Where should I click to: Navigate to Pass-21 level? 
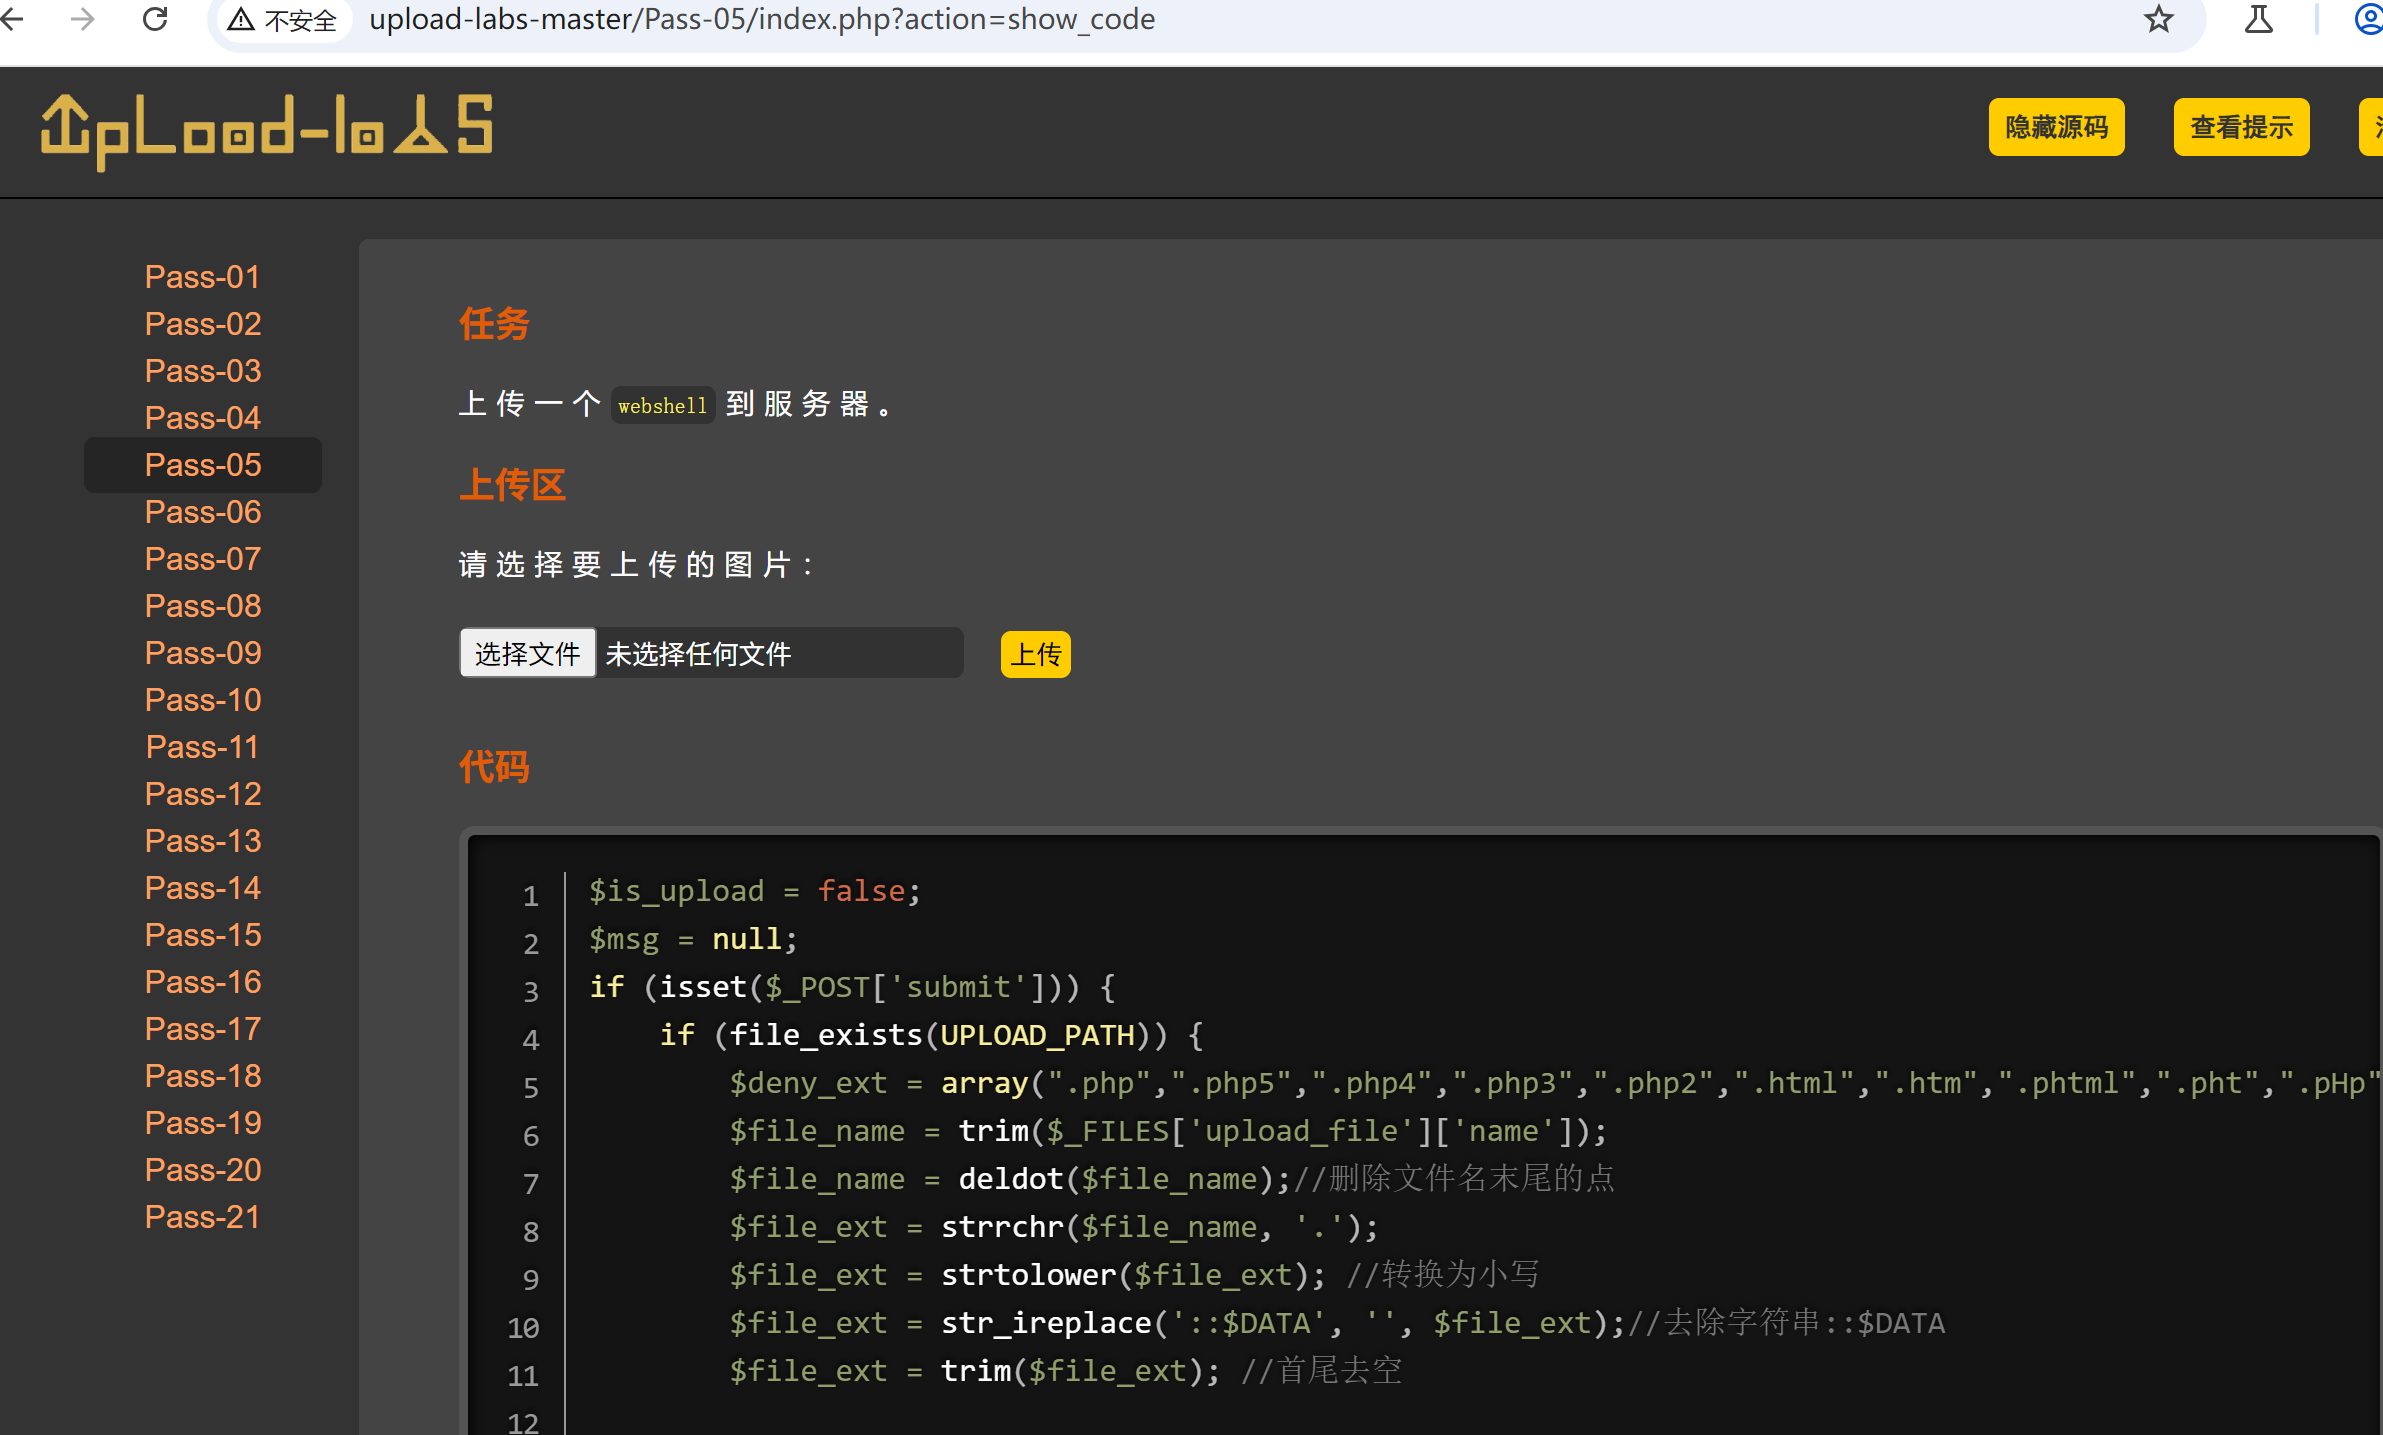click(203, 1217)
